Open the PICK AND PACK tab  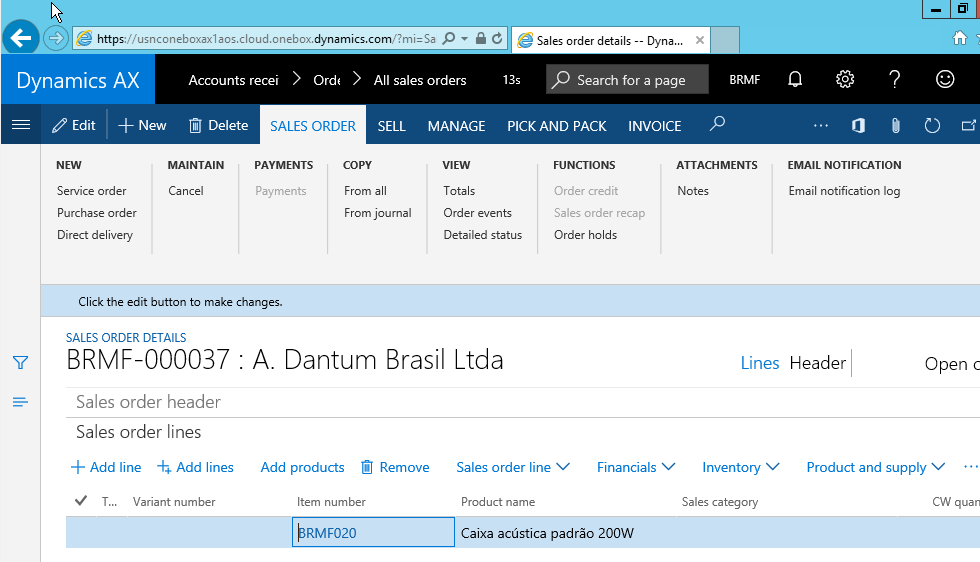556,126
